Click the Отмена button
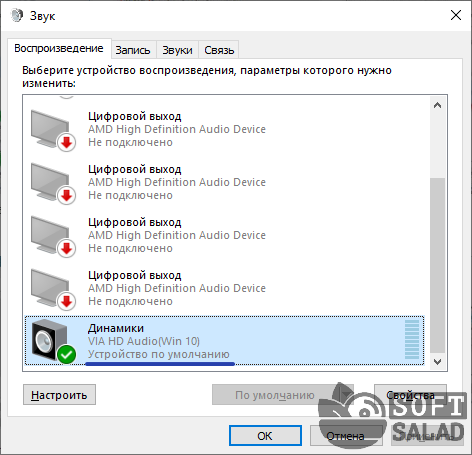 346,435
